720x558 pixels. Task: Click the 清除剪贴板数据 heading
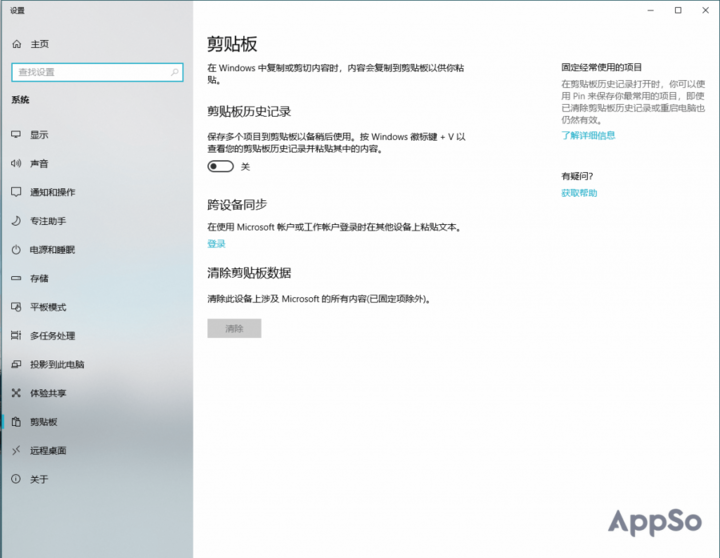[x=249, y=273]
